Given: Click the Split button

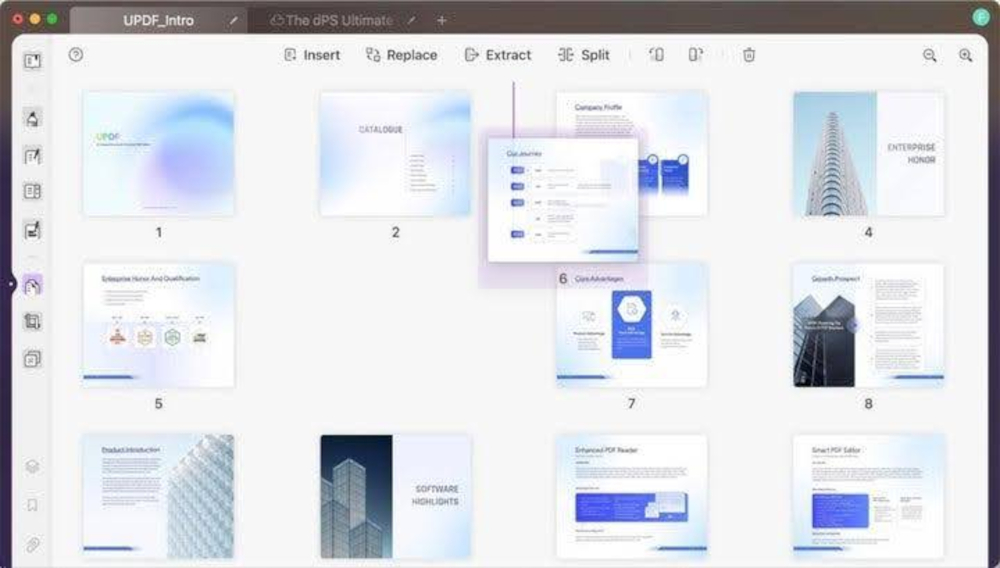Looking at the screenshot, I should click(584, 55).
